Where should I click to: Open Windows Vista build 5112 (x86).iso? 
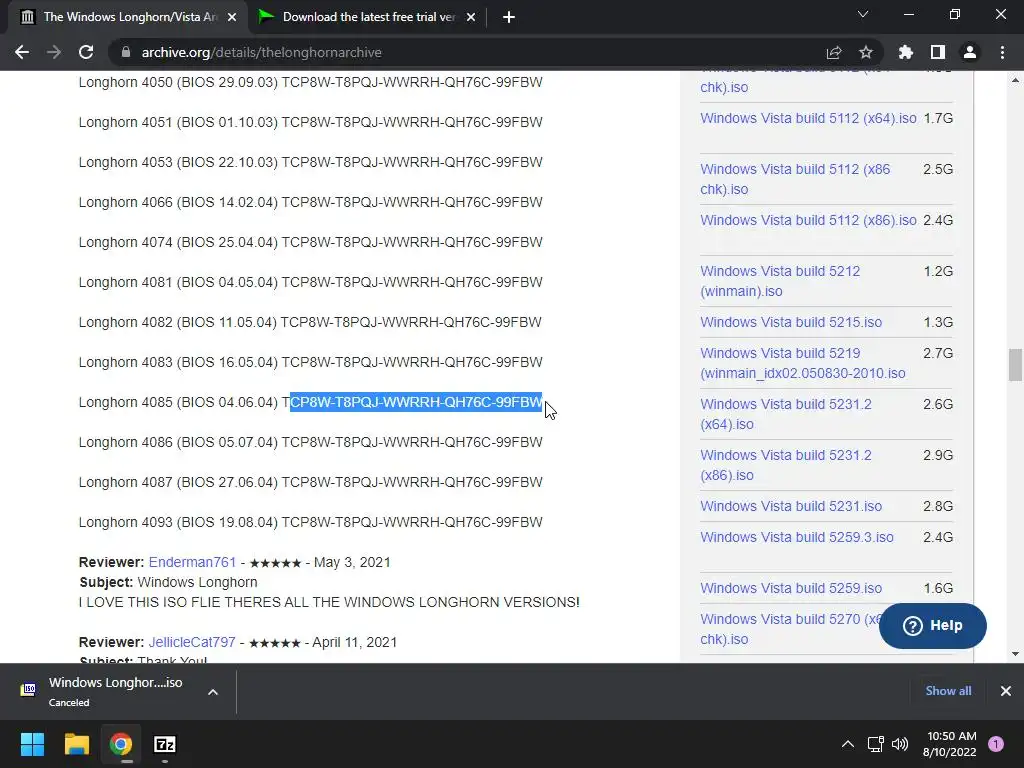(x=808, y=220)
